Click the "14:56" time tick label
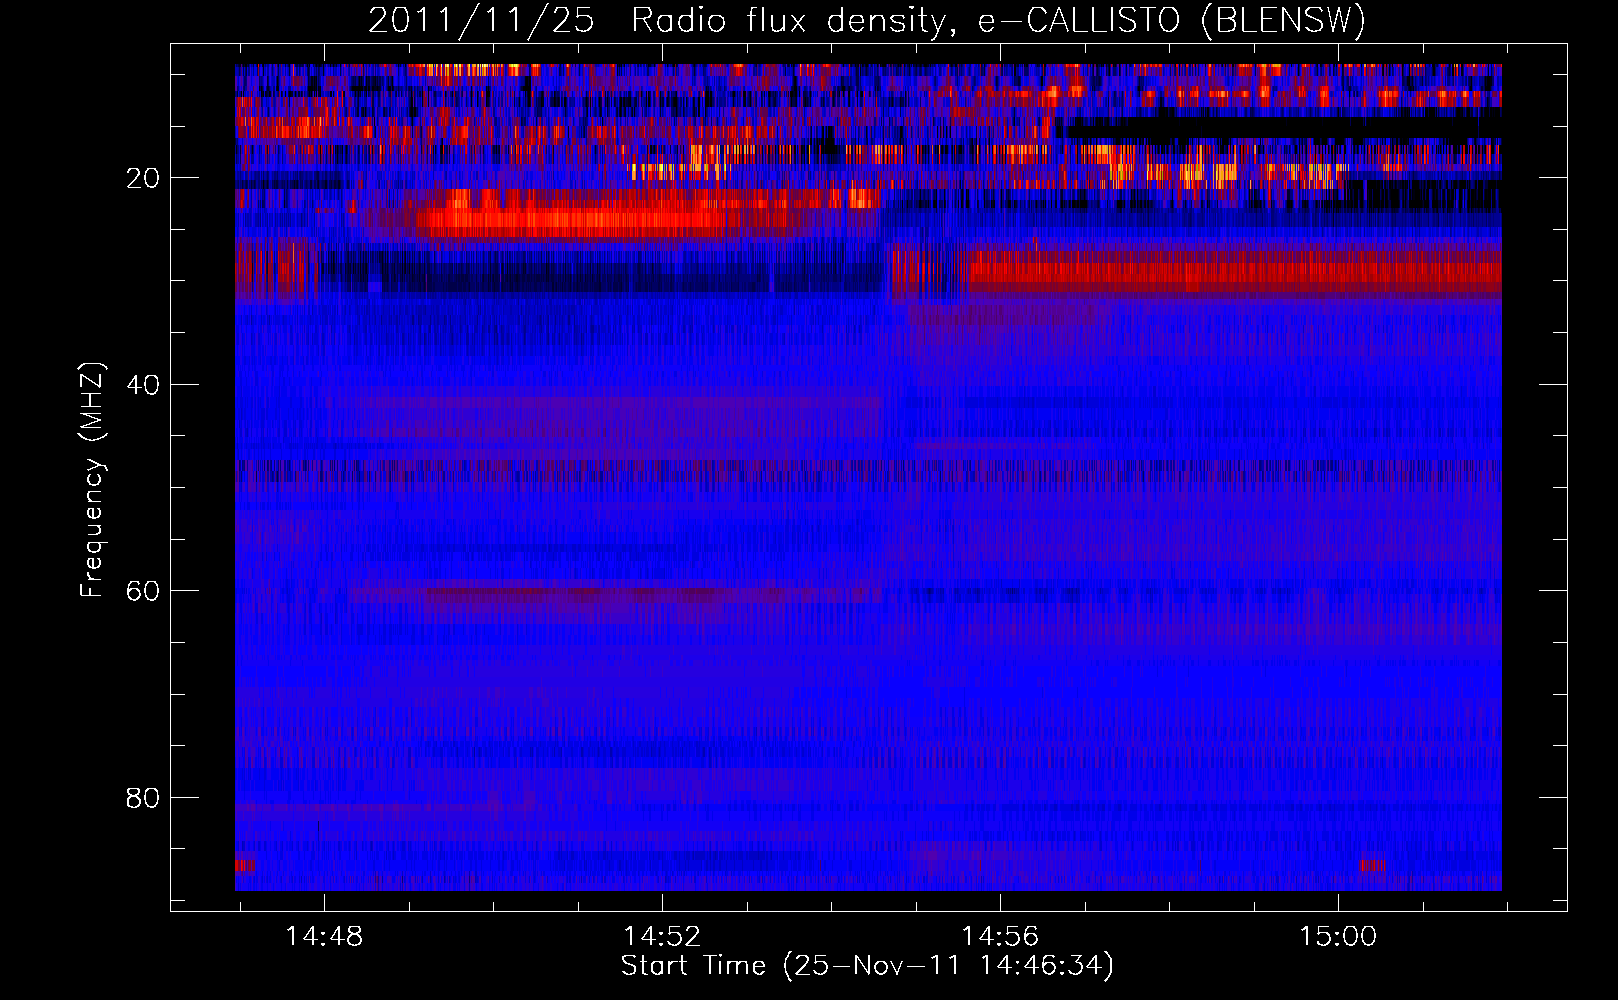 [1000, 937]
